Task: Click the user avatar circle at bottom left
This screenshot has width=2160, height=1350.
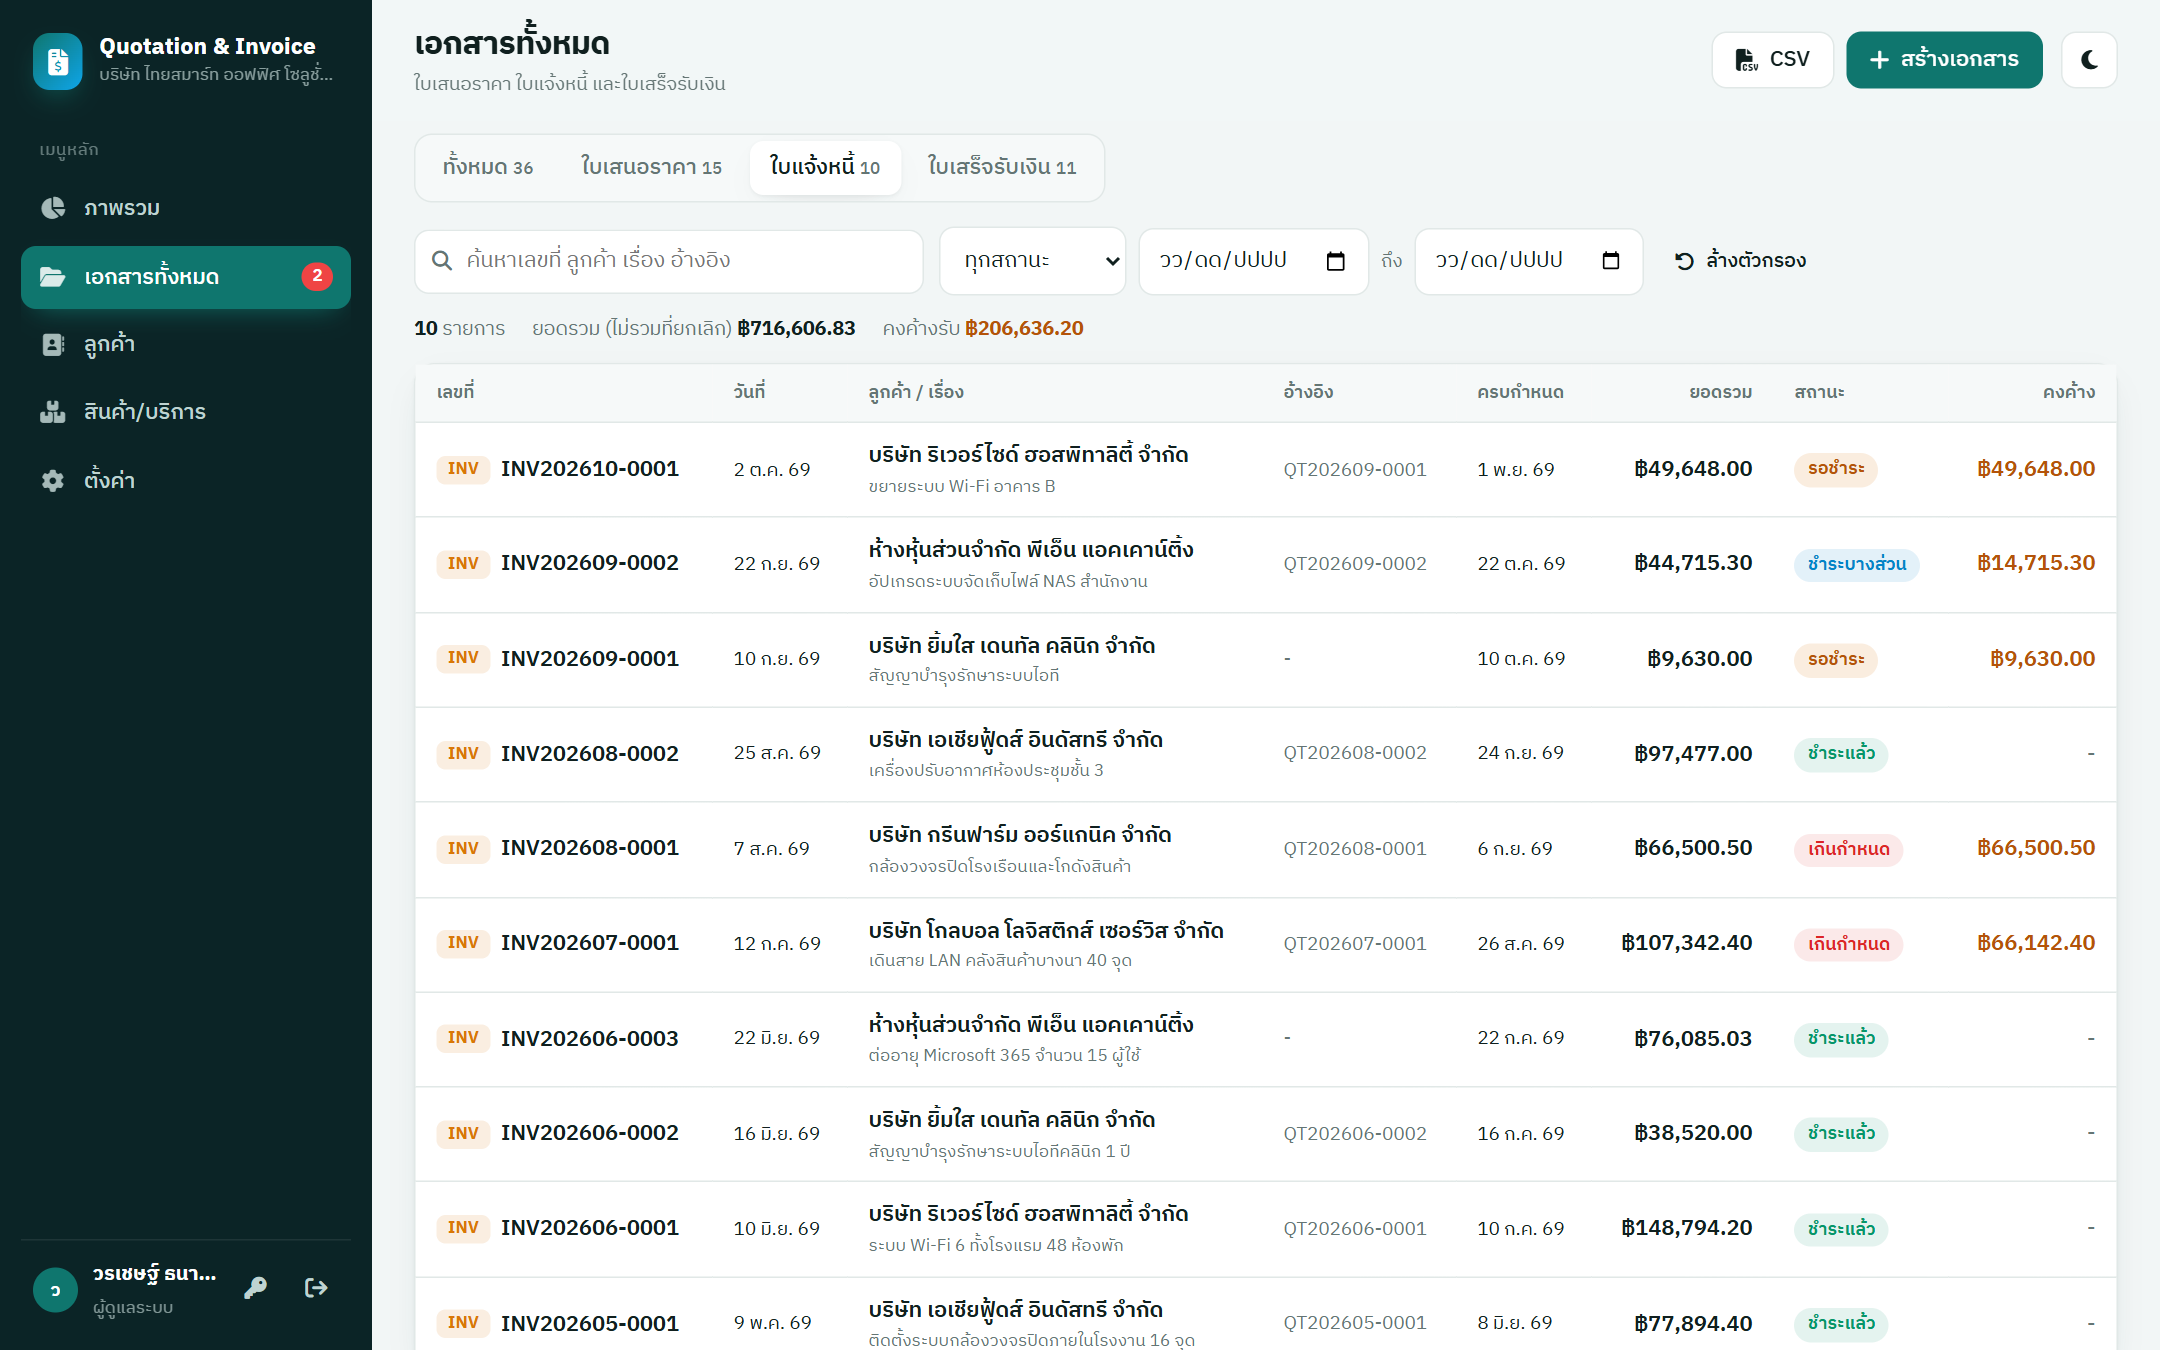Action: pyautogui.click(x=55, y=1290)
